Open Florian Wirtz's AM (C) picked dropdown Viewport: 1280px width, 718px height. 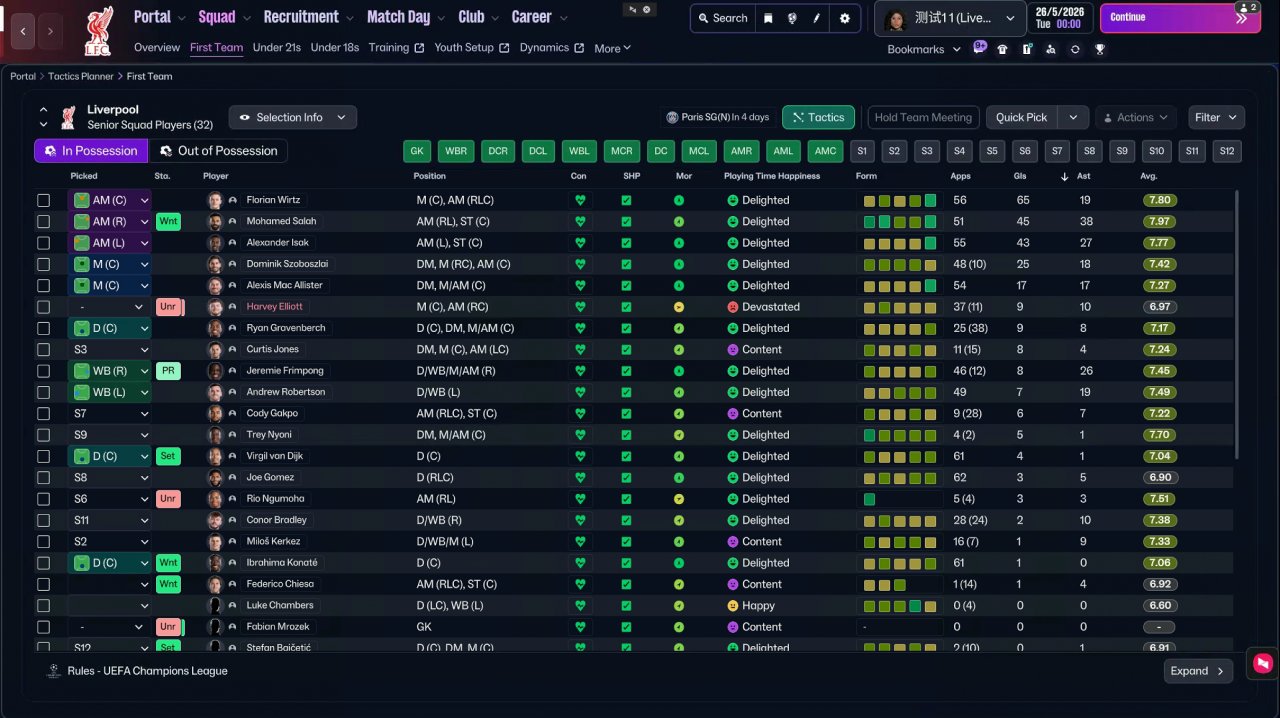pyautogui.click(x=109, y=200)
